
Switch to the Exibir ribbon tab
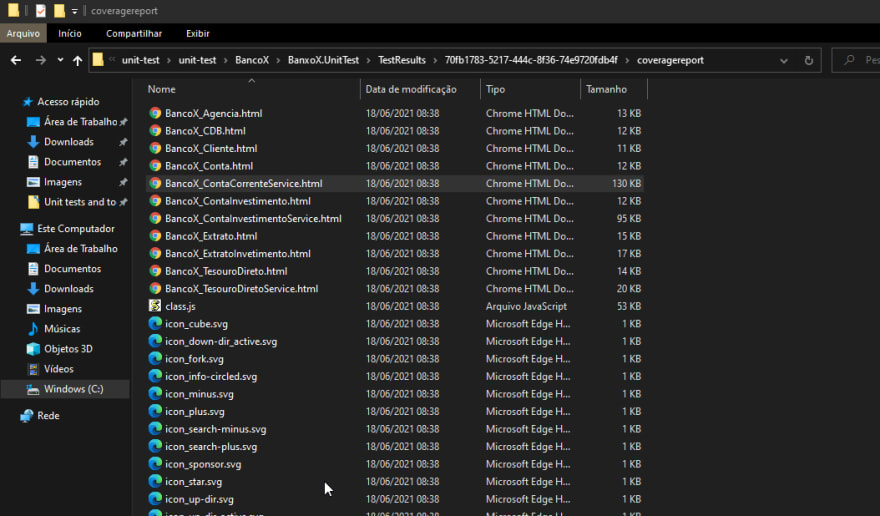[x=198, y=34]
